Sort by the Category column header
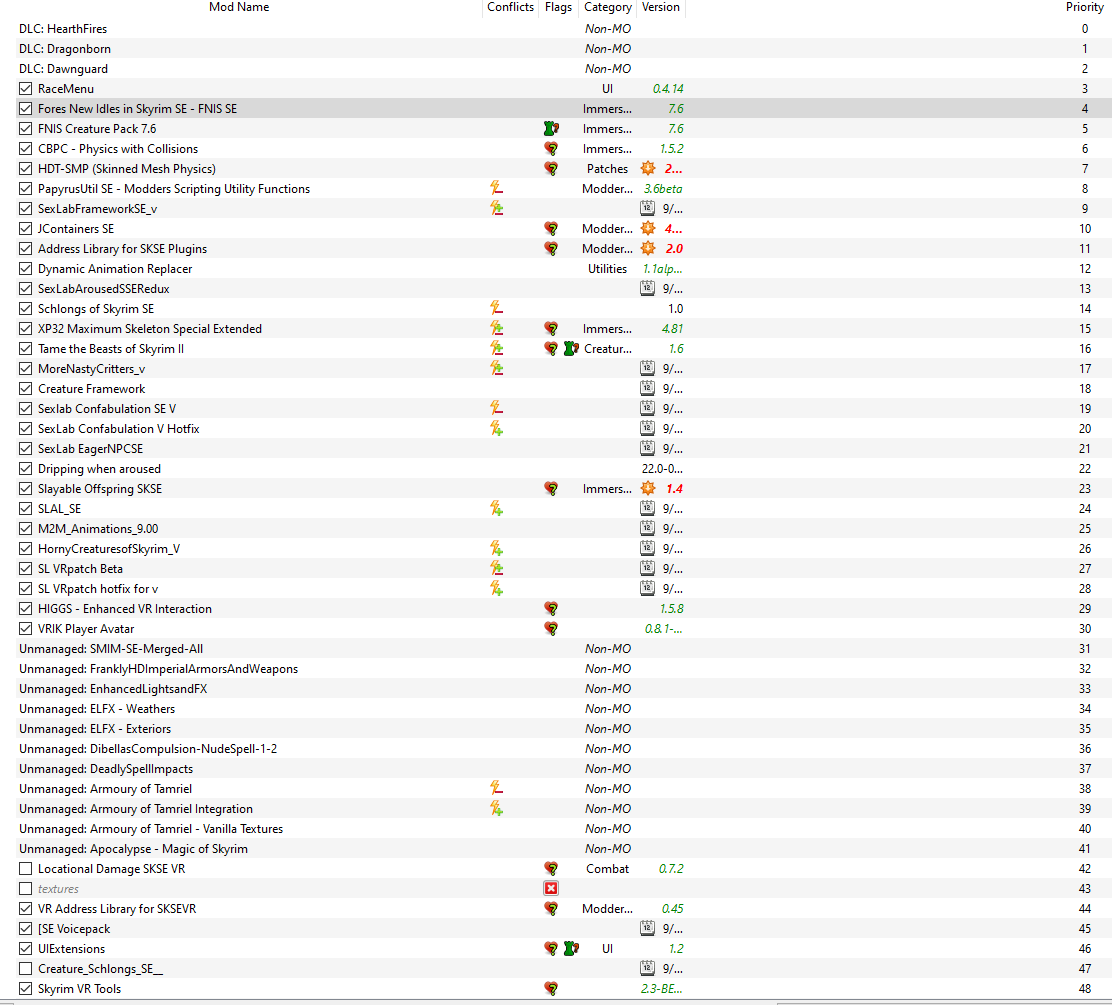Viewport: 1112px width, 1005px height. coord(608,7)
